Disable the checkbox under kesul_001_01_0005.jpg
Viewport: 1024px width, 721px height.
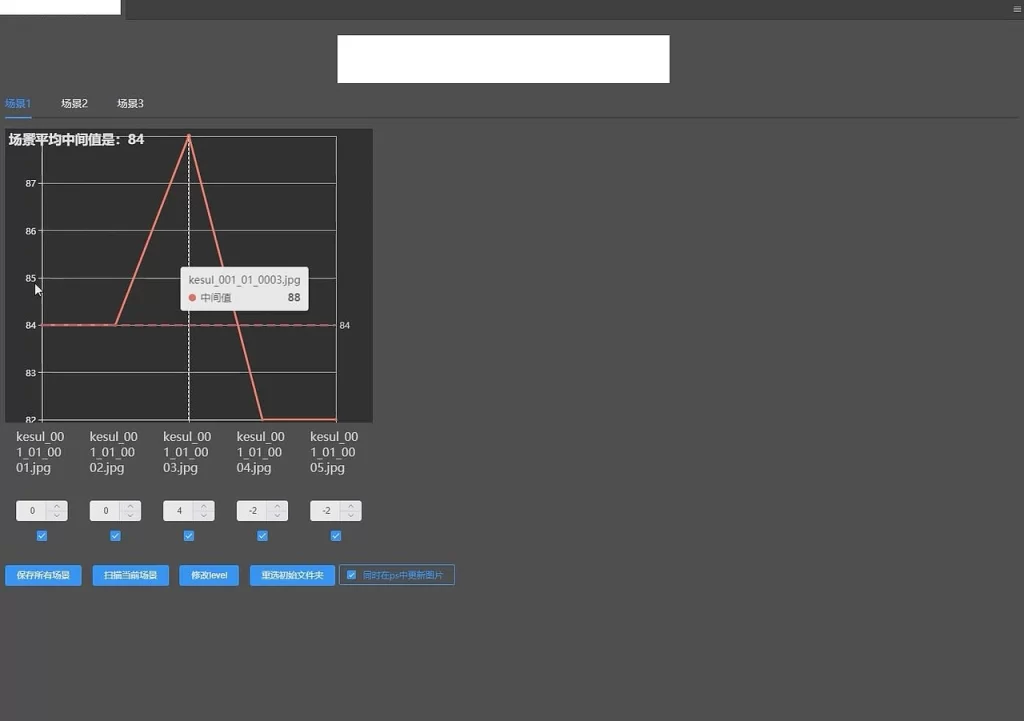coord(336,536)
